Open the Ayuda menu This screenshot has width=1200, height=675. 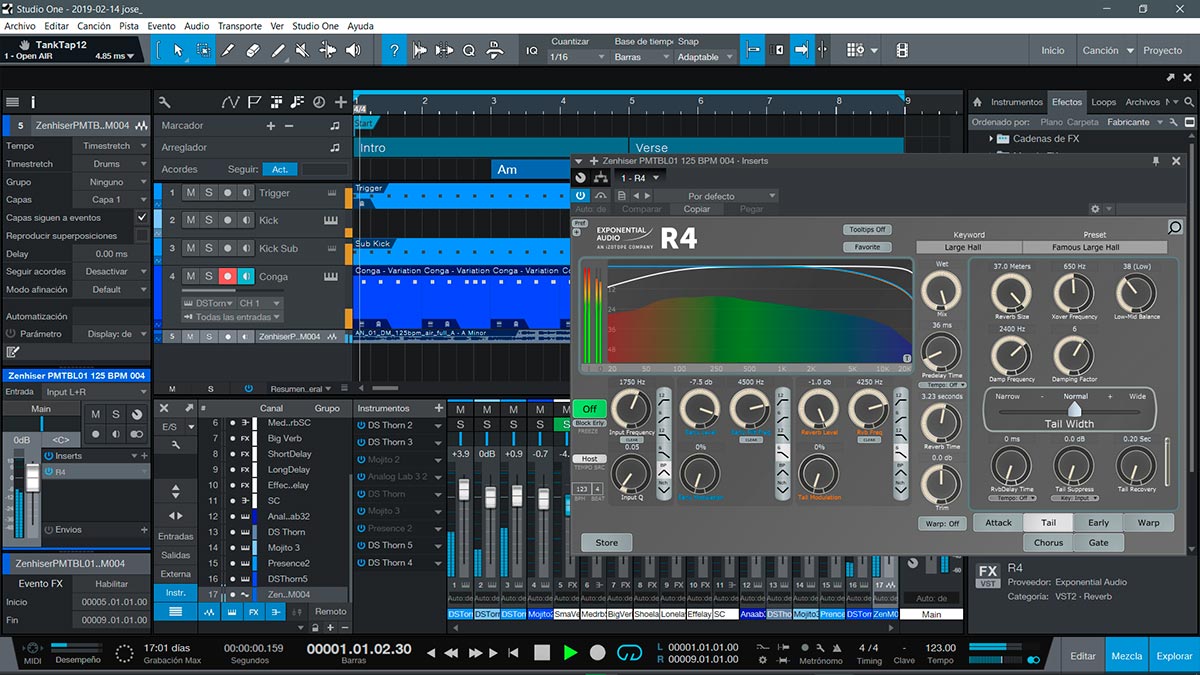point(360,26)
